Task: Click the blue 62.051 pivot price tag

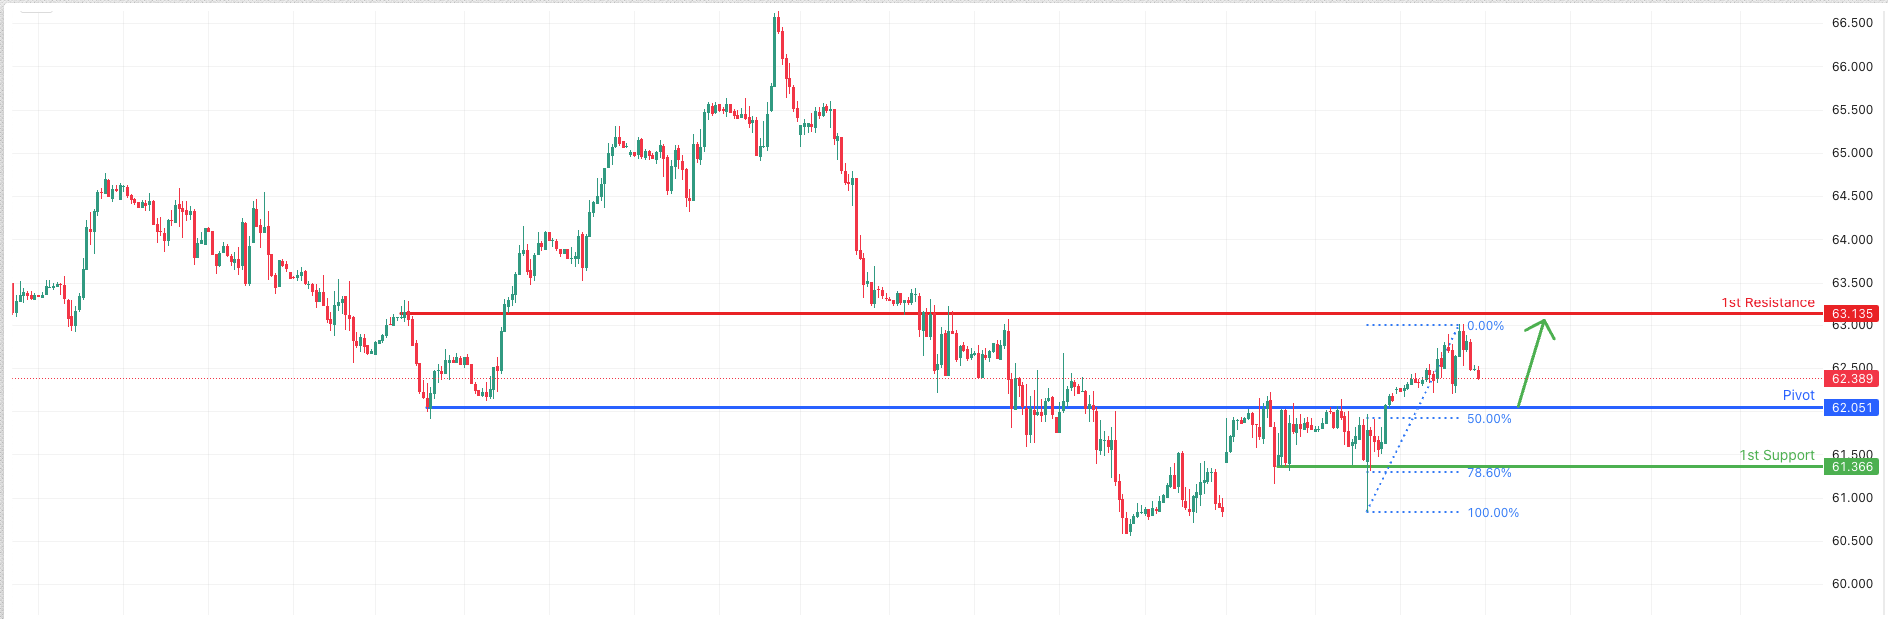Action: 1851,408
